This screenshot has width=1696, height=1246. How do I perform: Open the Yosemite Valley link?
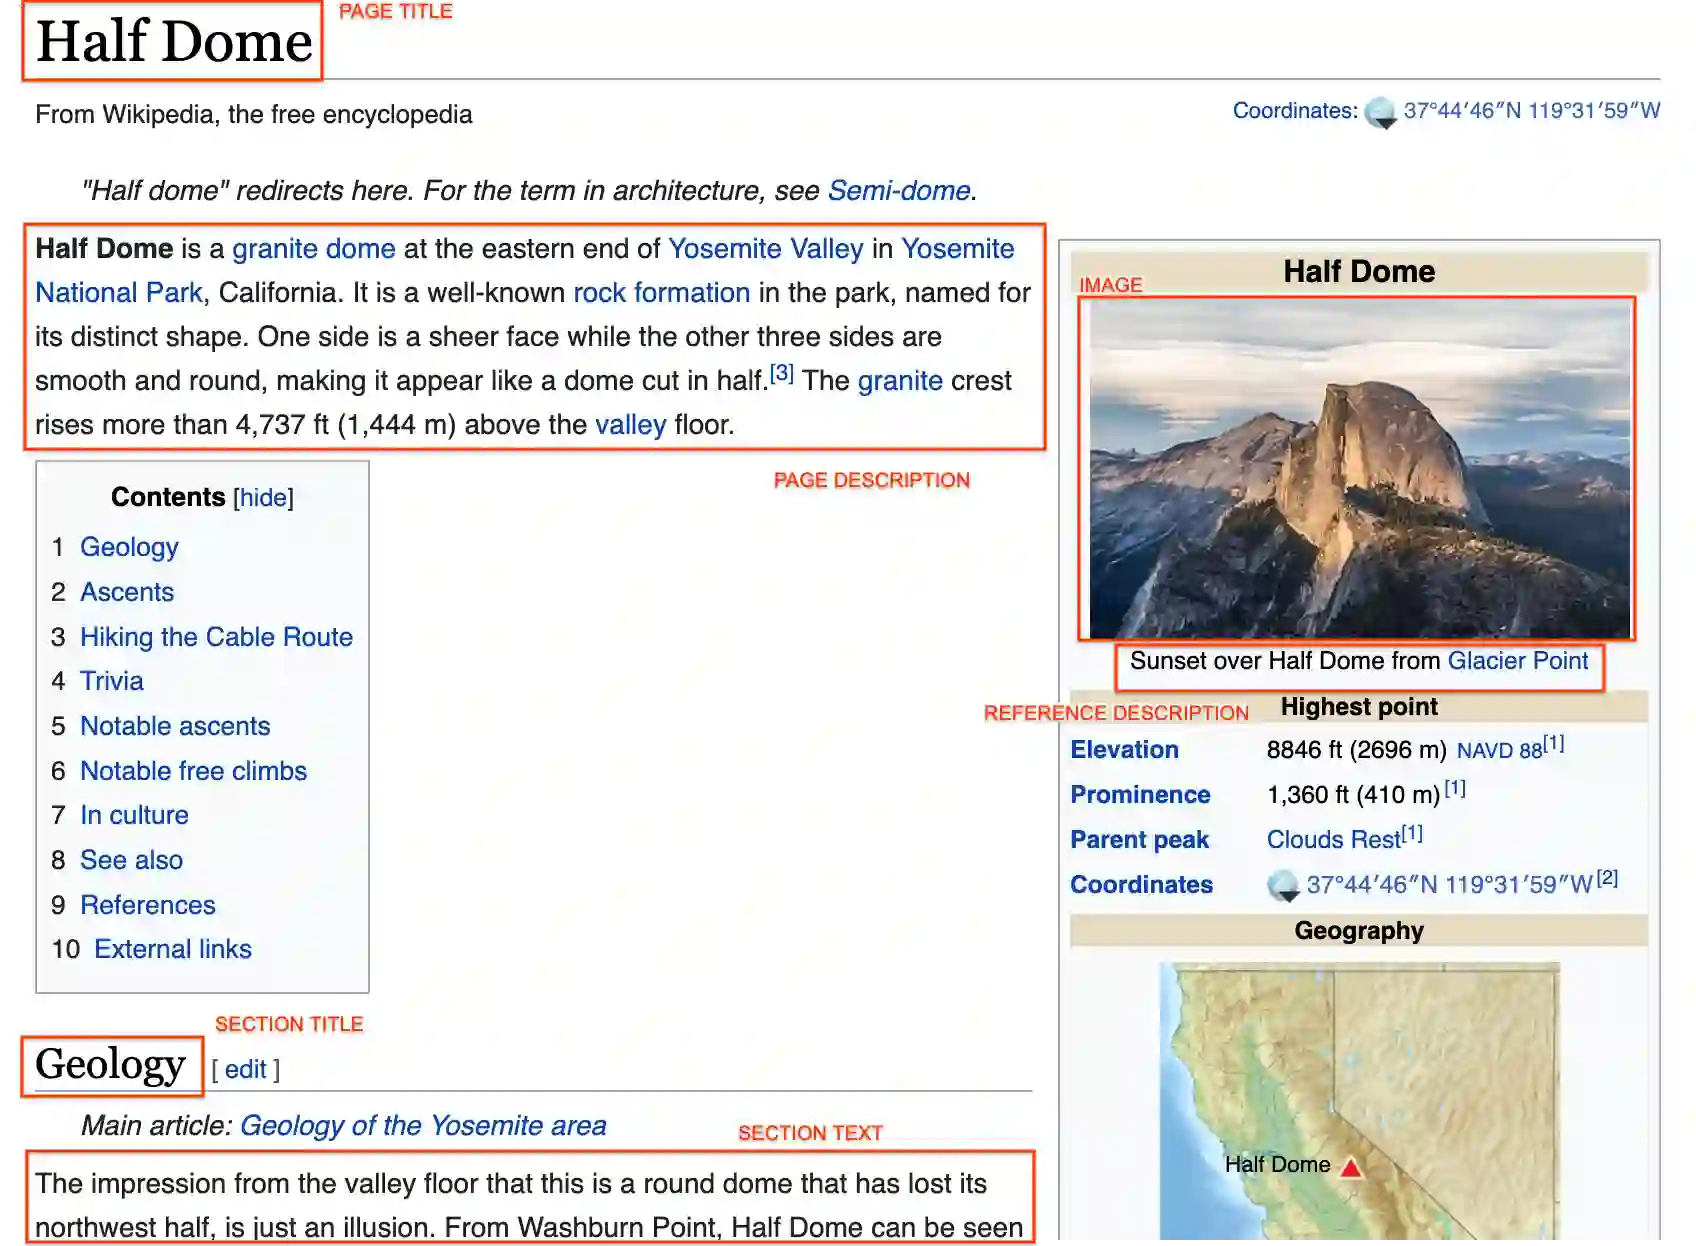pyautogui.click(x=765, y=249)
